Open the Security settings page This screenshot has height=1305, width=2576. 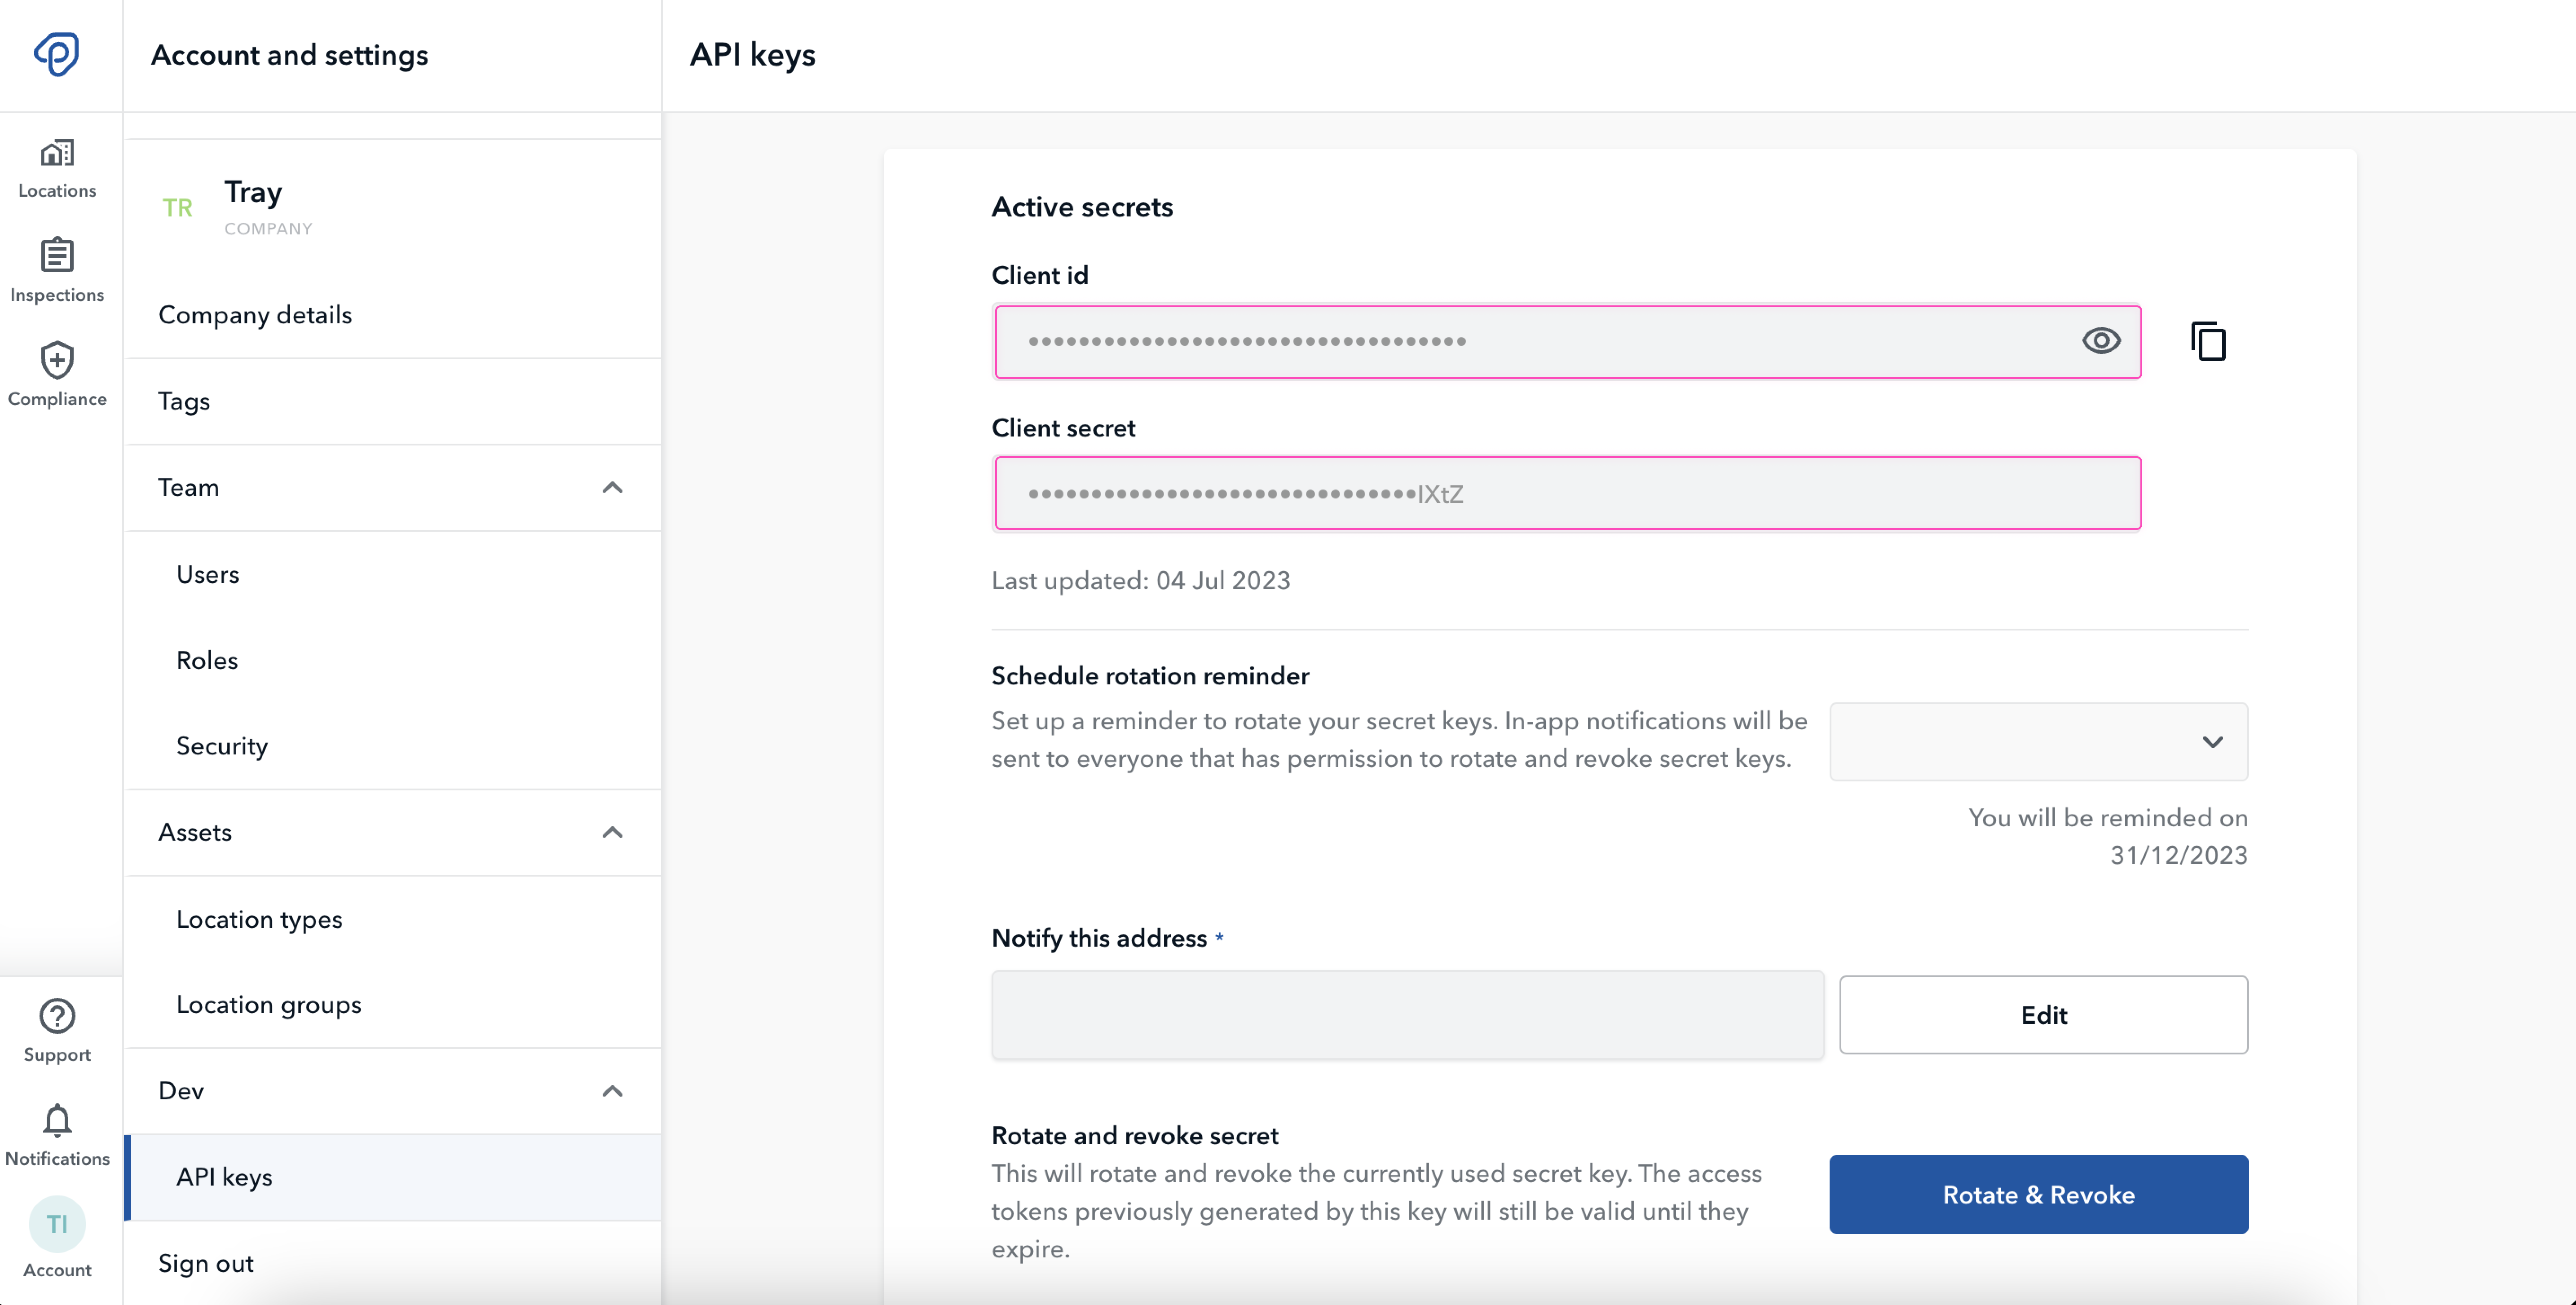pos(222,745)
